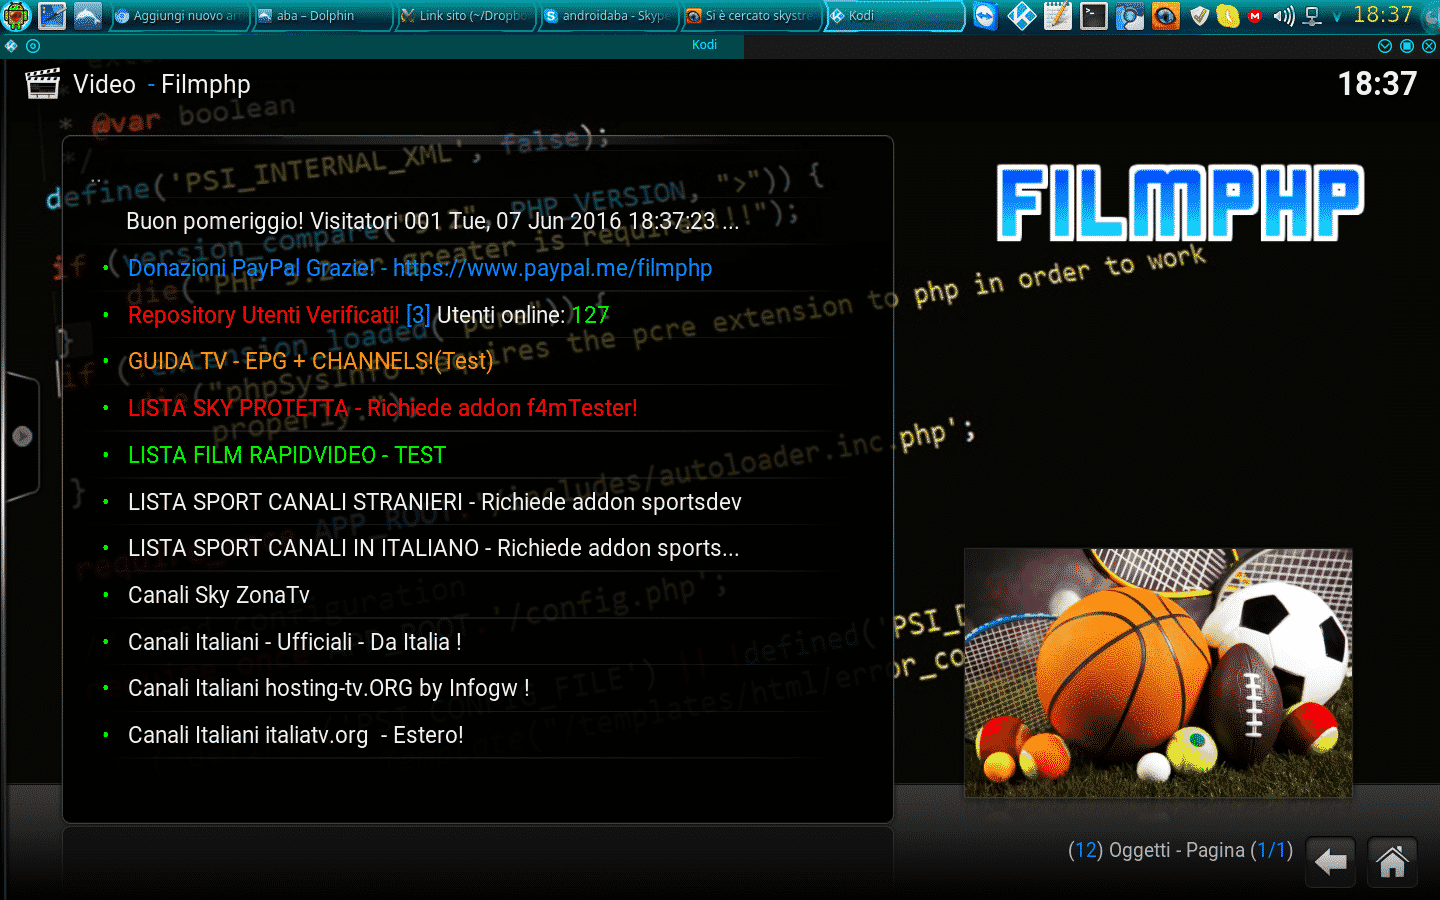Viewport: 1440px width, 900px height.
Task: Click the desktop pager icon in panel
Action: [x=52, y=15]
